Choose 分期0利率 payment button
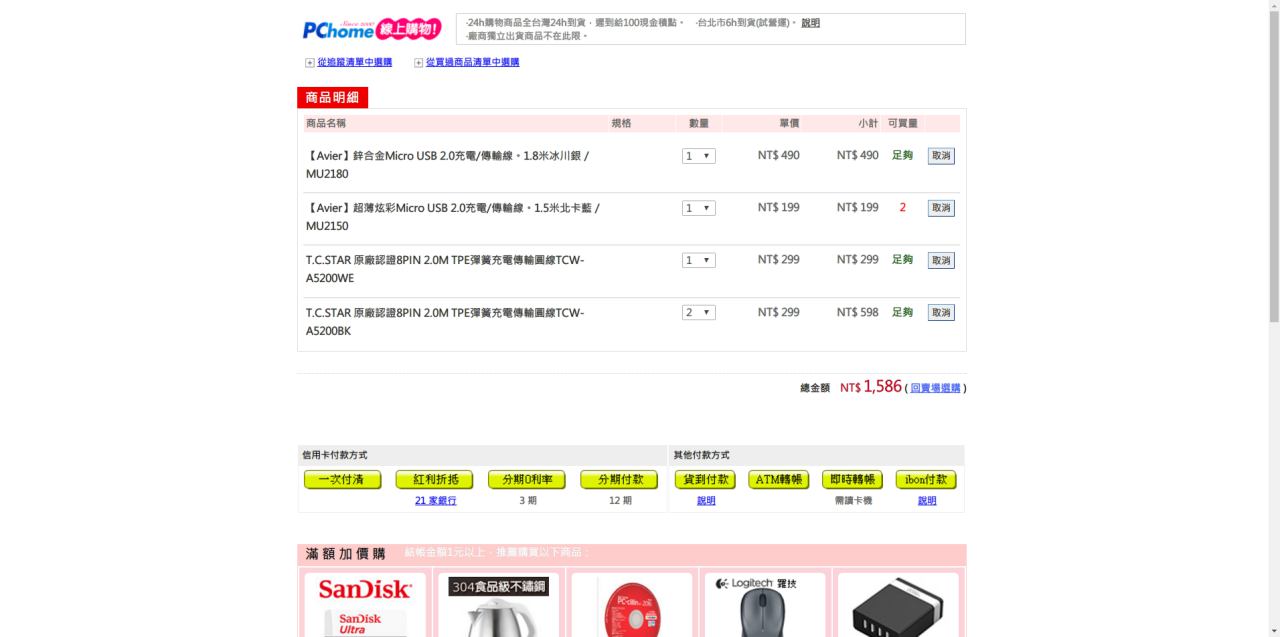 pos(527,480)
